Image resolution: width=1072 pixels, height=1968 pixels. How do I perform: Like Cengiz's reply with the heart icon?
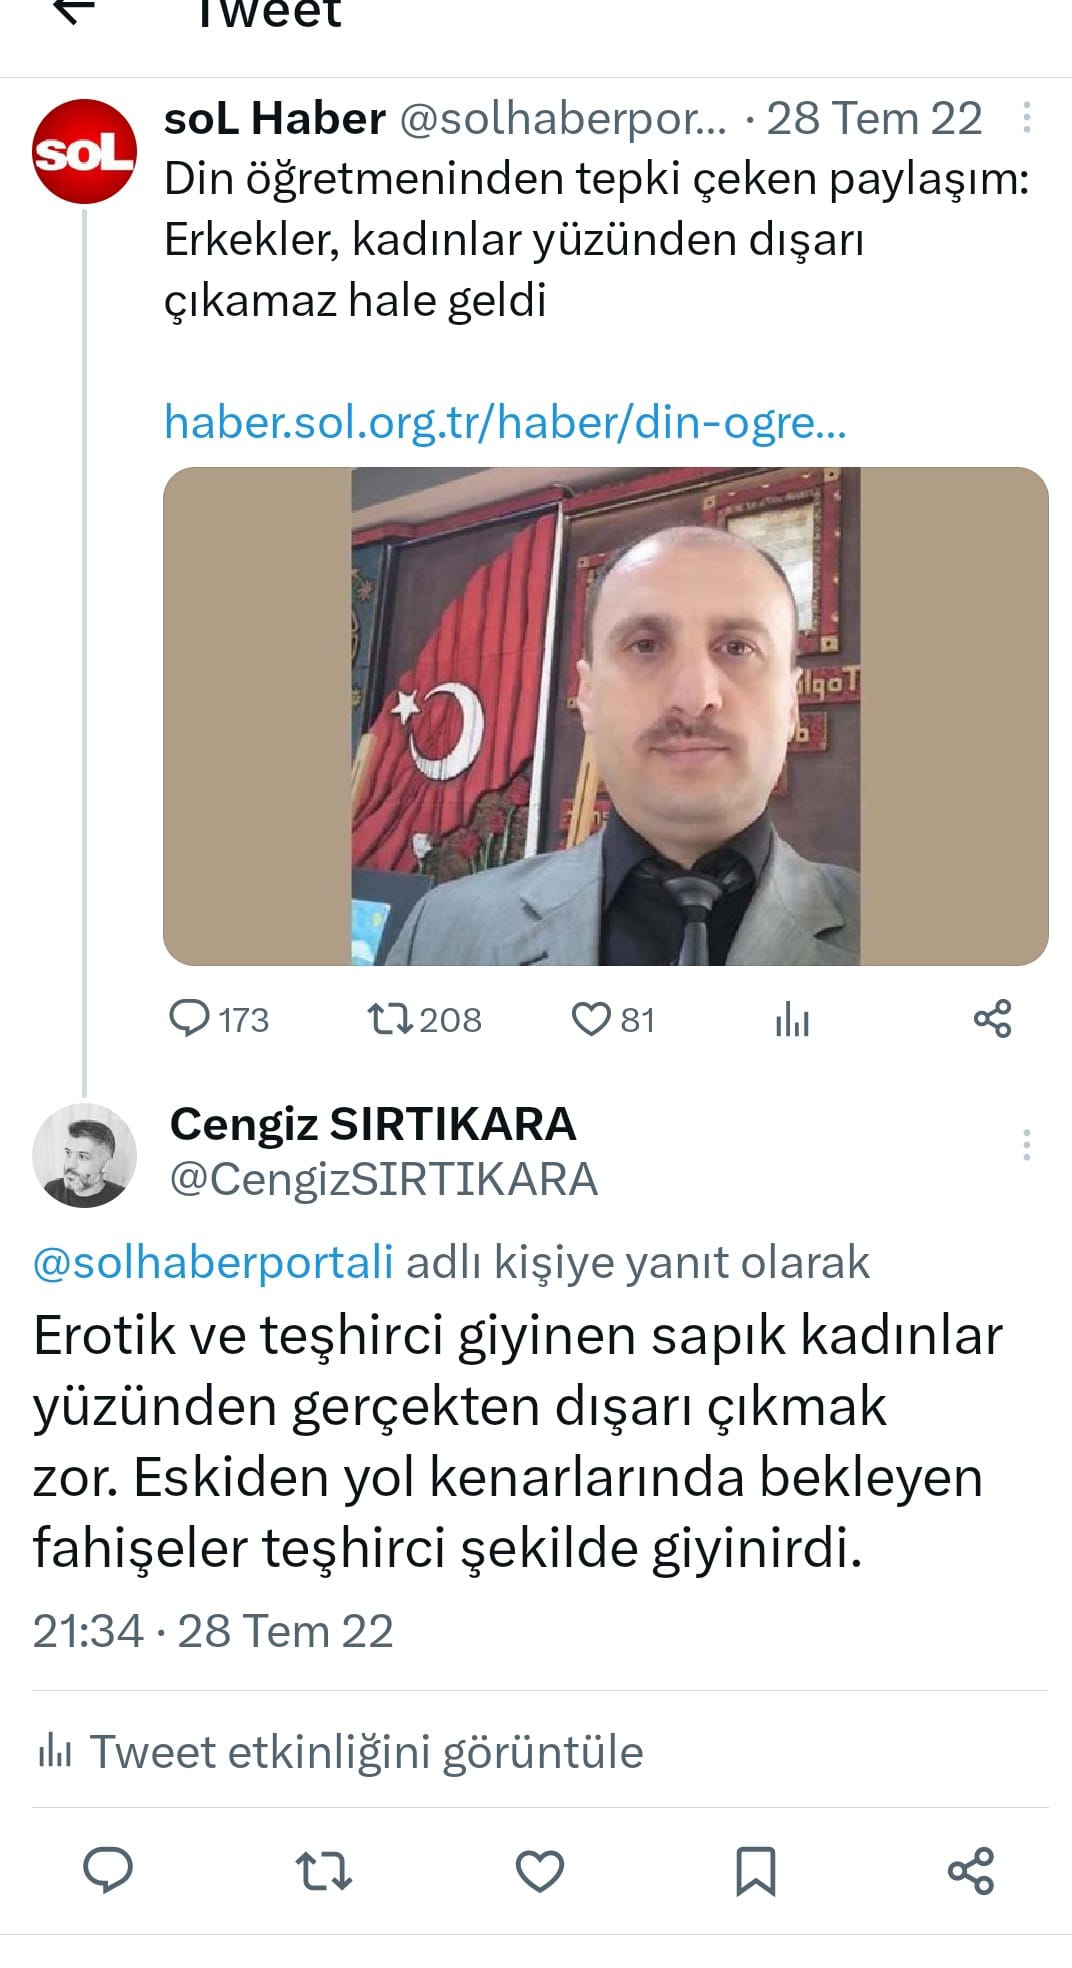click(540, 1870)
